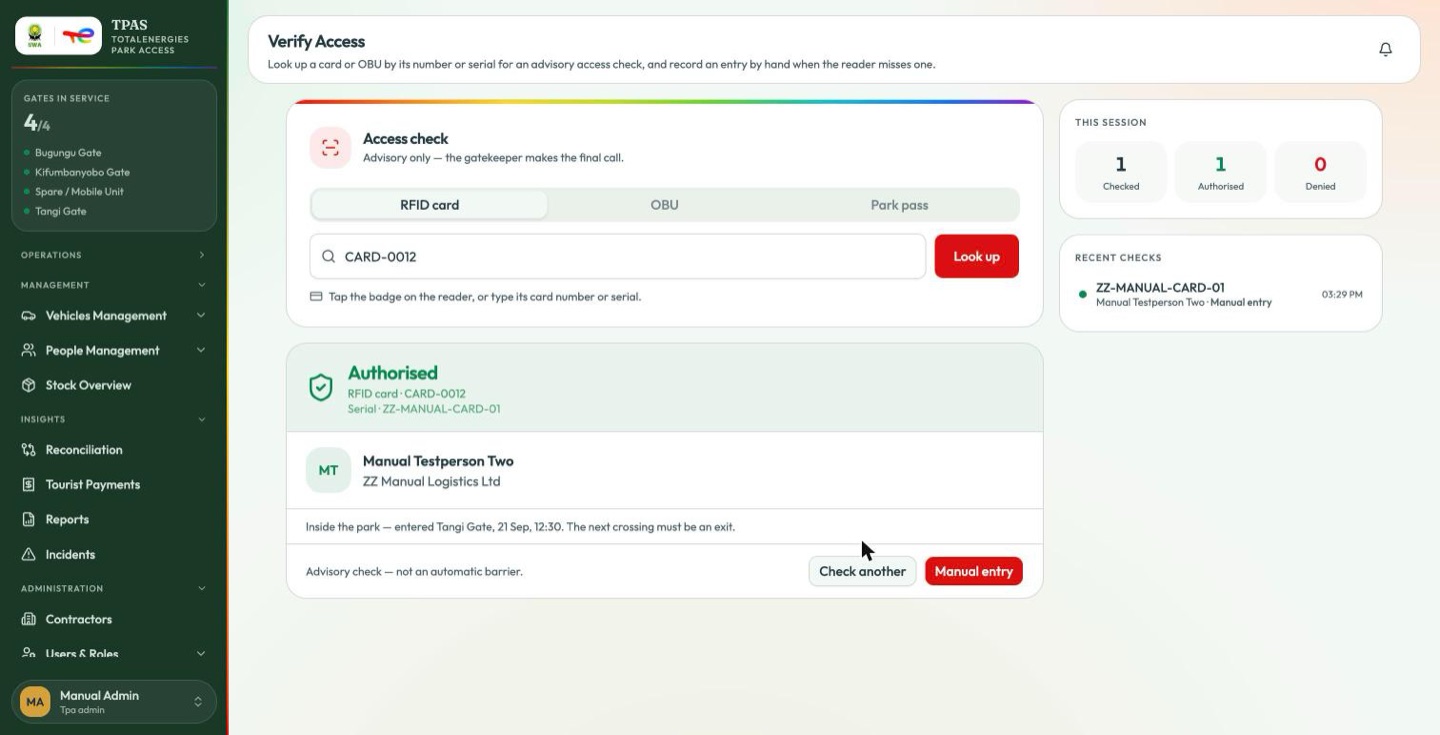
Task: Expand the Operations section arrow
Action: click(x=201, y=255)
